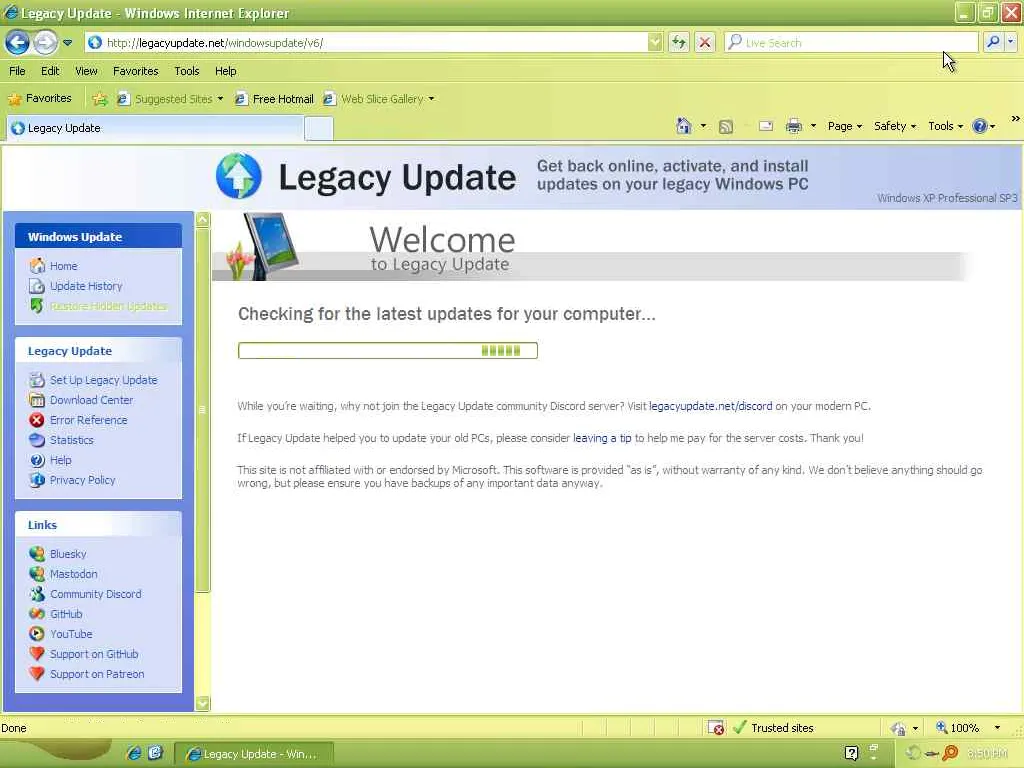Open the Mastodon link
1024x768 pixels.
pos(74,574)
